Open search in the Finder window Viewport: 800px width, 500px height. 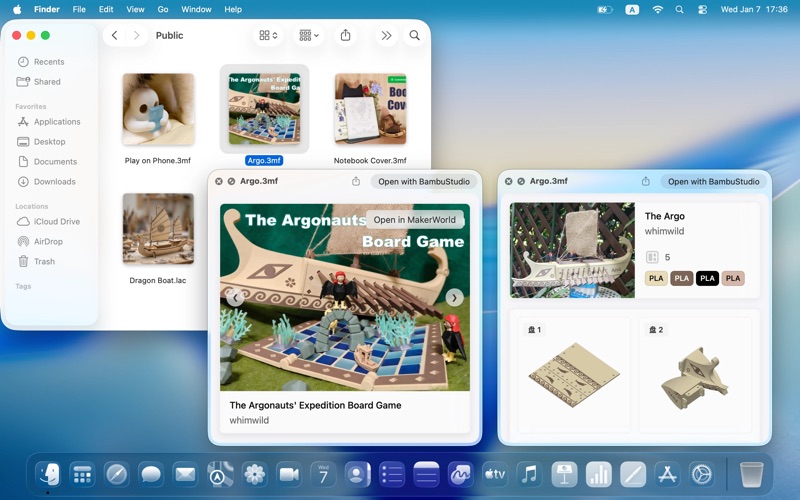pyautogui.click(x=414, y=35)
